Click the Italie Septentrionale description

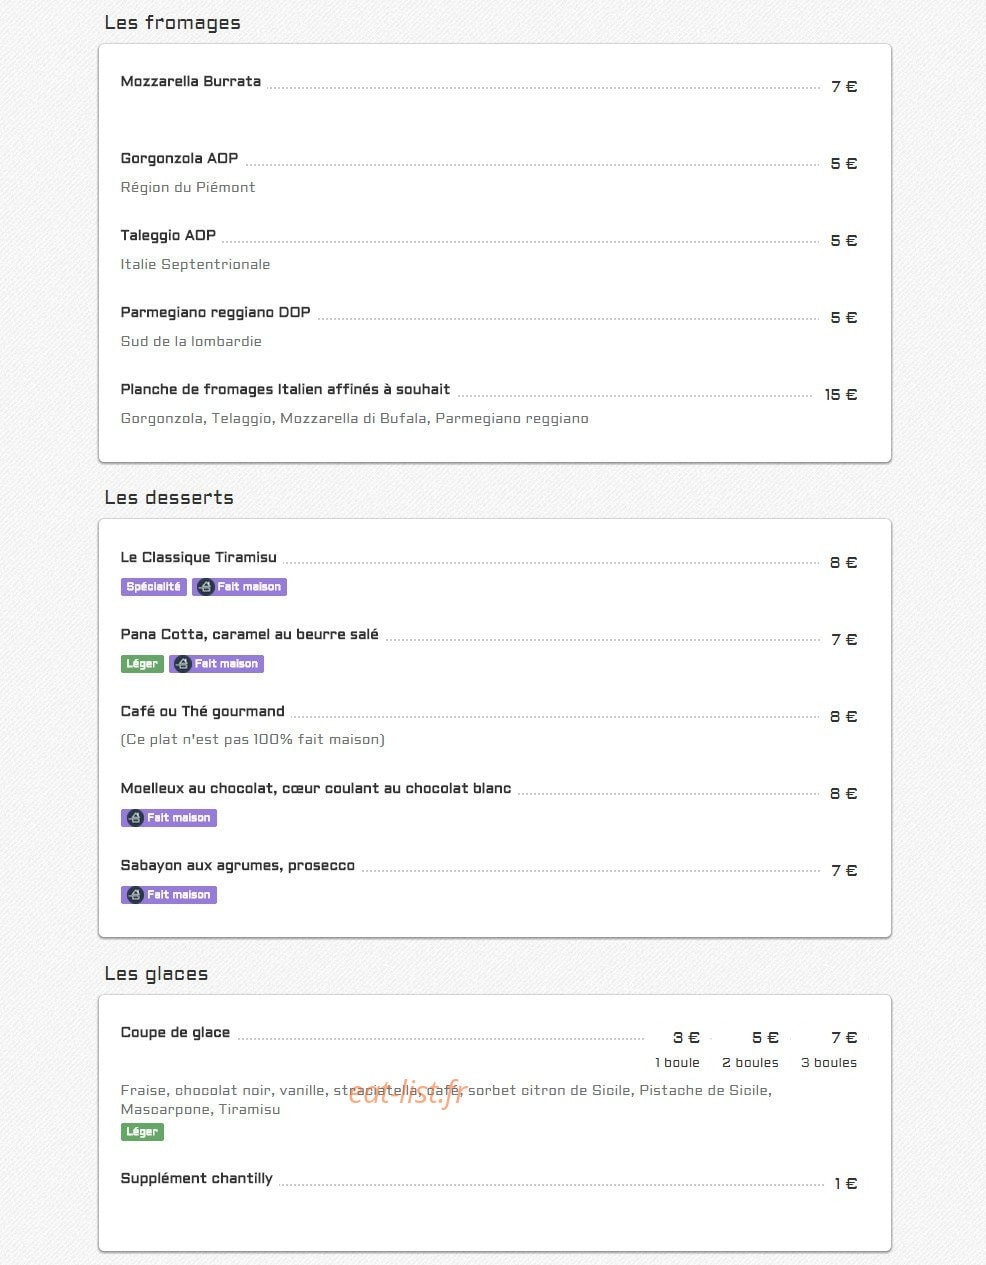coord(195,264)
